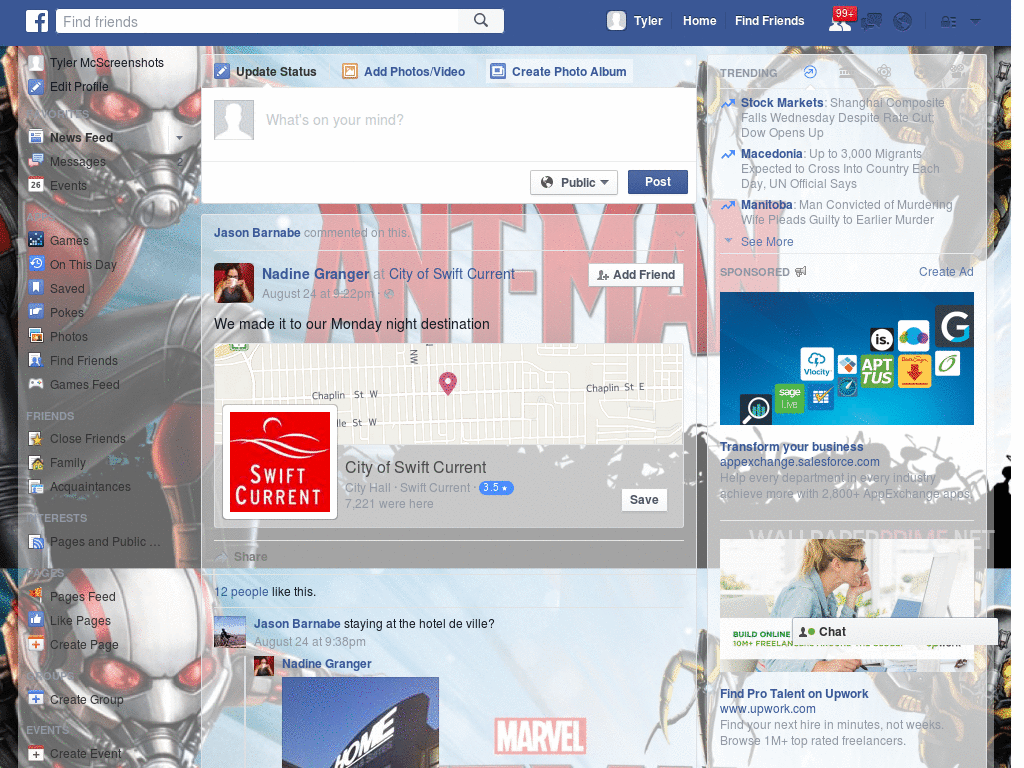Open Create Group in sidebar
This screenshot has width=1024, height=768.
[x=86, y=699]
